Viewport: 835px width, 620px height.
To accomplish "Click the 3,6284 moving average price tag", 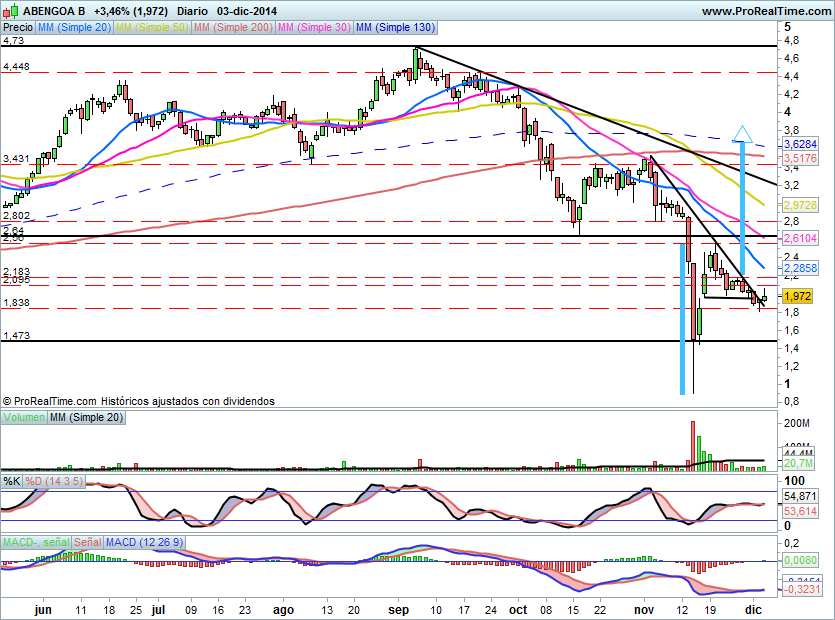I will coord(799,144).
